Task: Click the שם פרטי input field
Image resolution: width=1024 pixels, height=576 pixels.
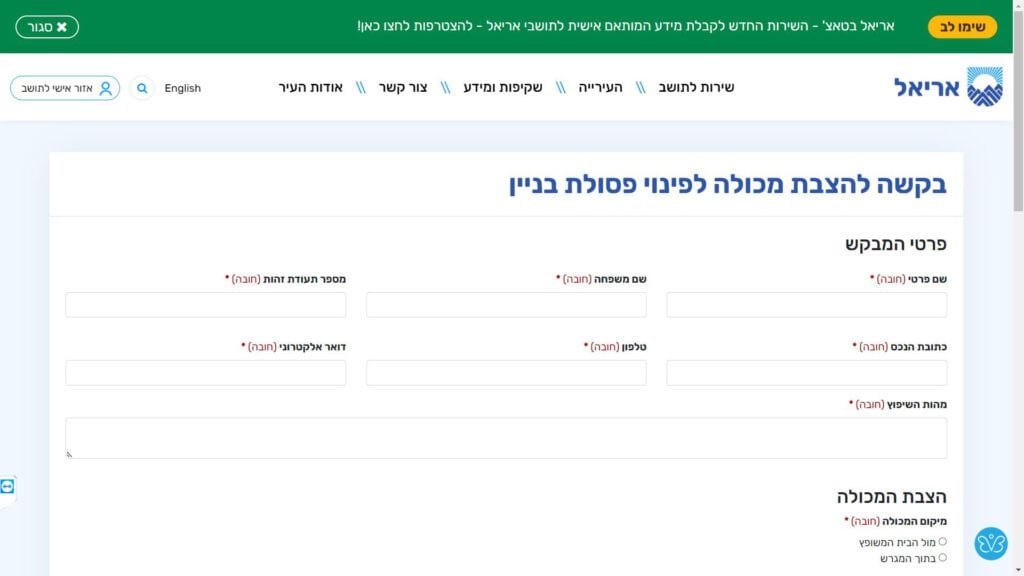Action: [x=806, y=305]
